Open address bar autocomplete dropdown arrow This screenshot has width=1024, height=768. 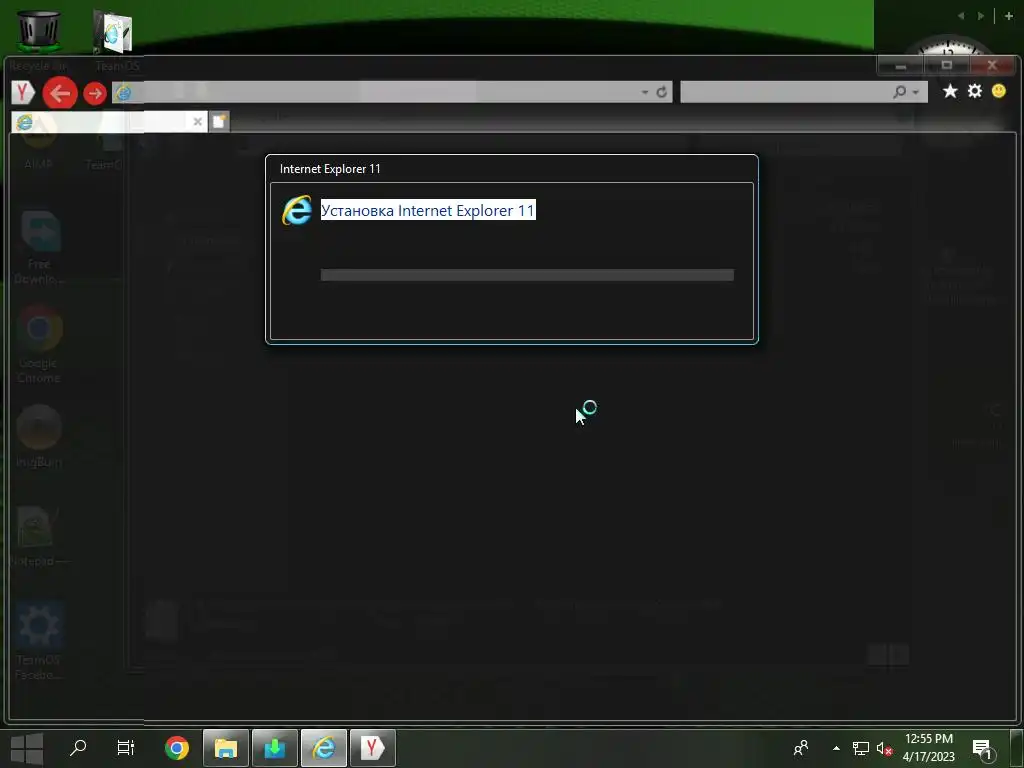(x=645, y=92)
